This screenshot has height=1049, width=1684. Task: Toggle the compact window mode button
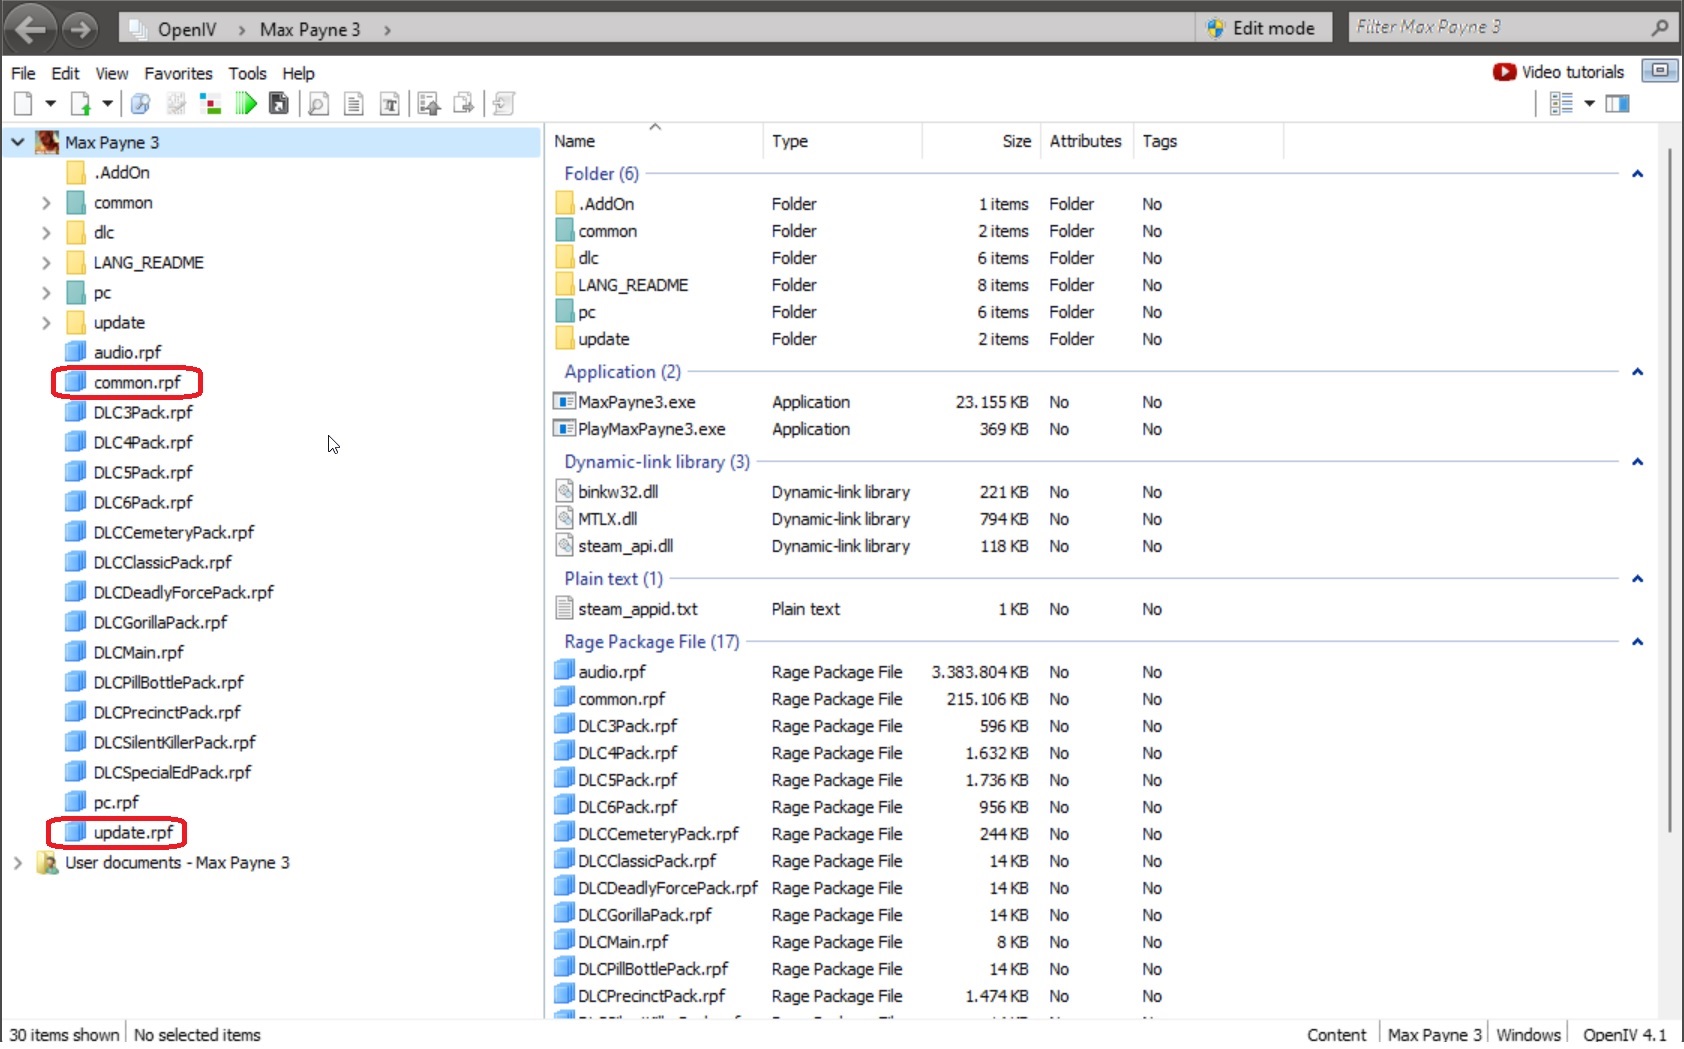click(x=1660, y=70)
